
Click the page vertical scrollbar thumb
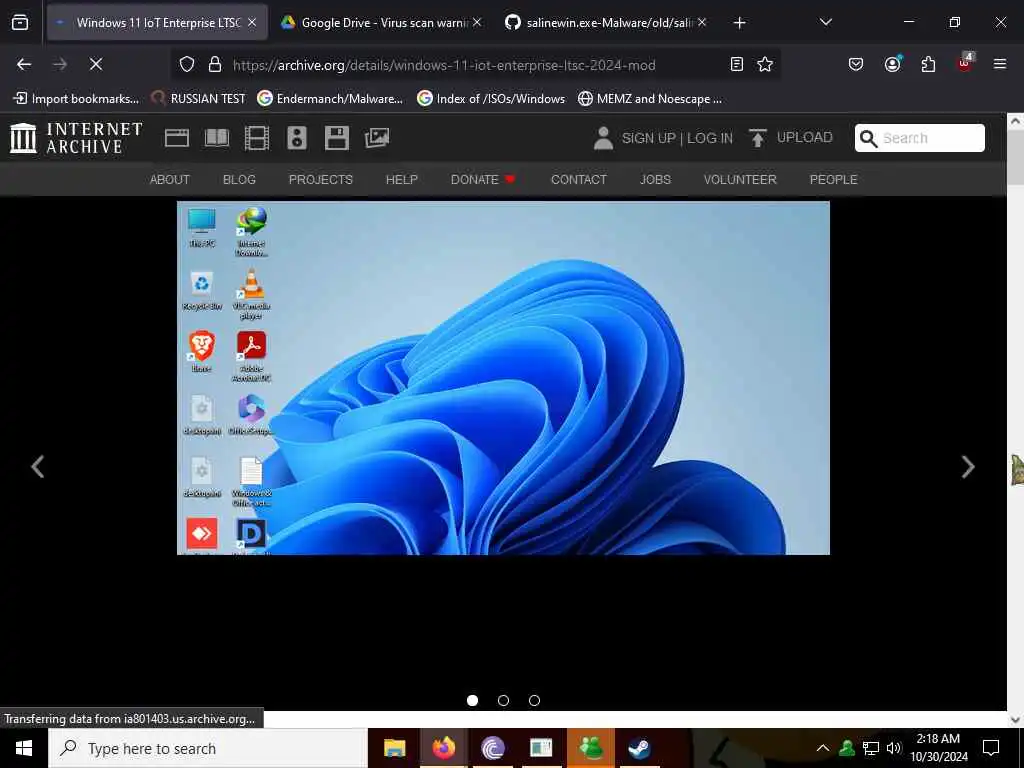pos(1015,157)
